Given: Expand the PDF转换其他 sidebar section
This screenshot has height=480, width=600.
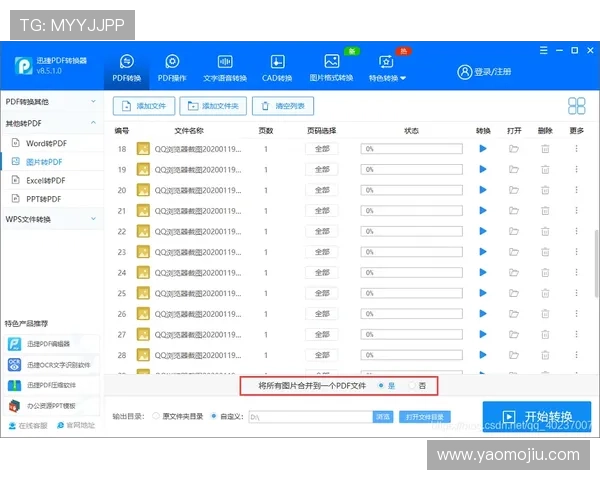Looking at the screenshot, I should tap(50, 102).
